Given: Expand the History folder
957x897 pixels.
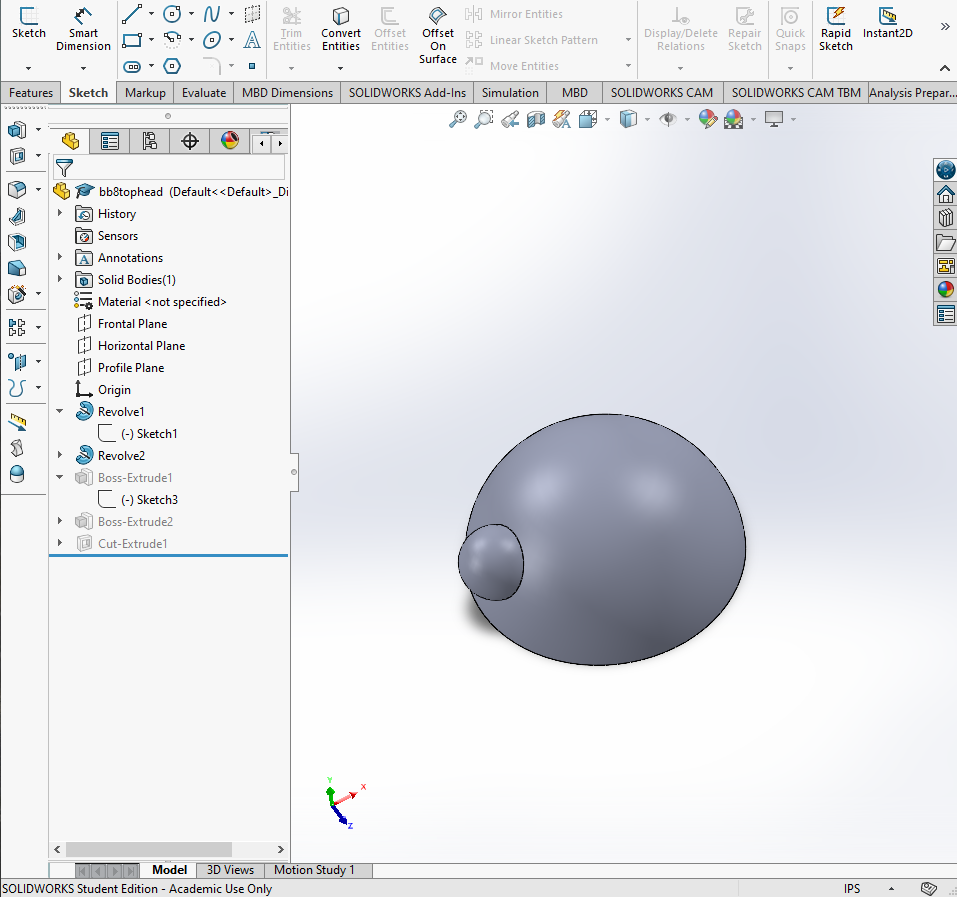Looking at the screenshot, I should coord(60,213).
